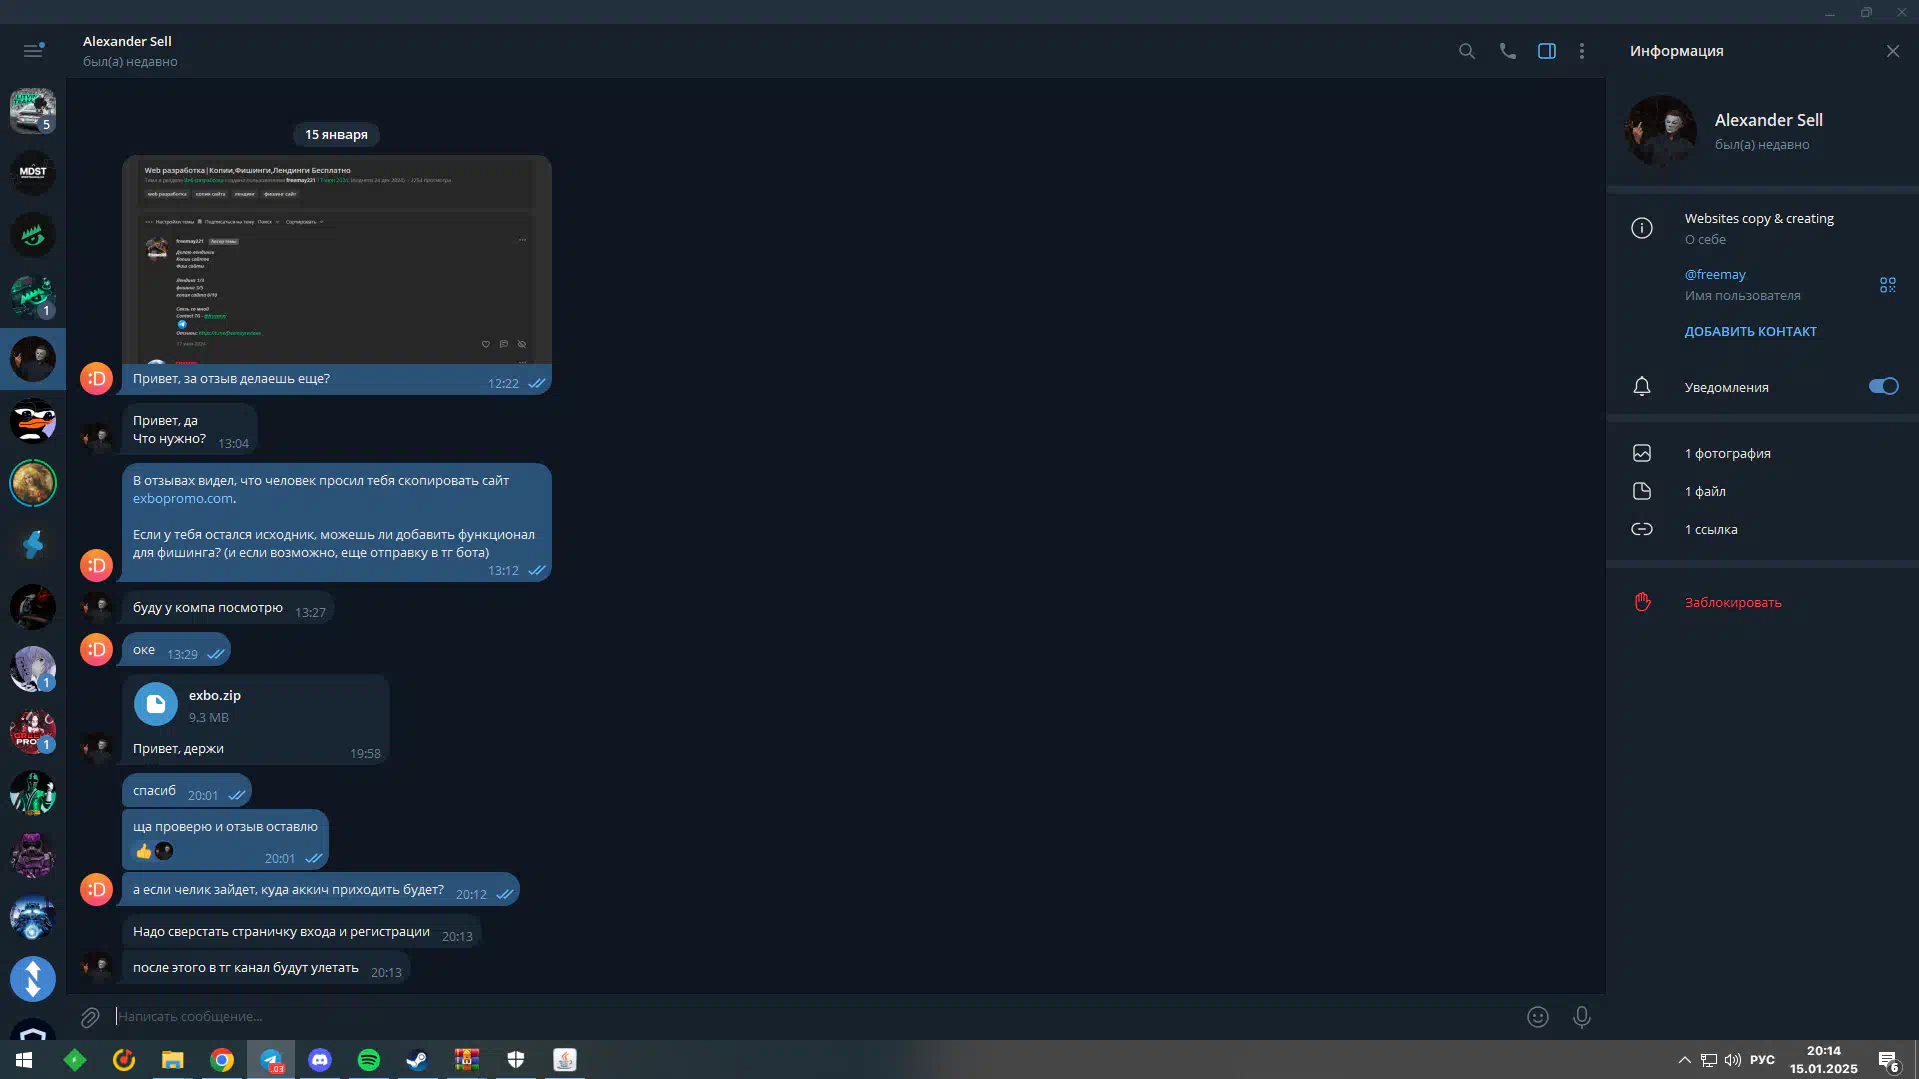The width and height of the screenshot is (1919, 1079).
Task: Record a voice message with microphone
Action: coord(1581,1017)
